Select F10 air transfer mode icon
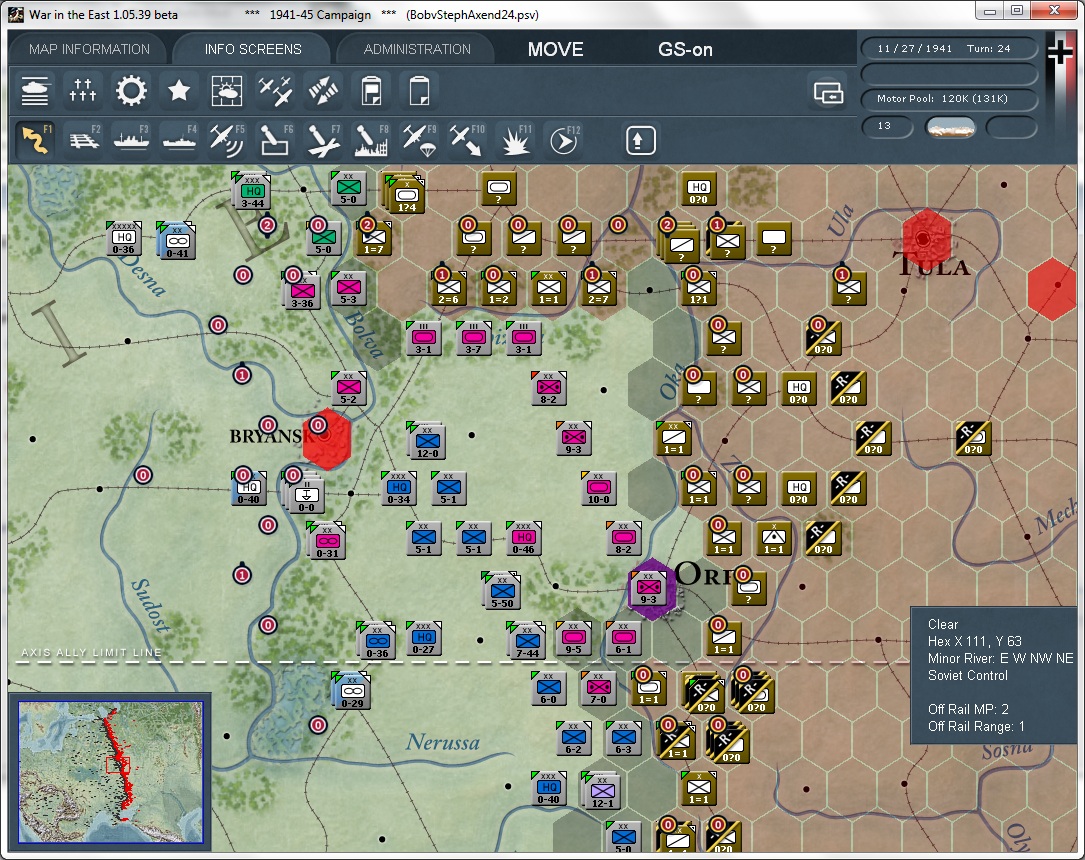 point(467,140)
